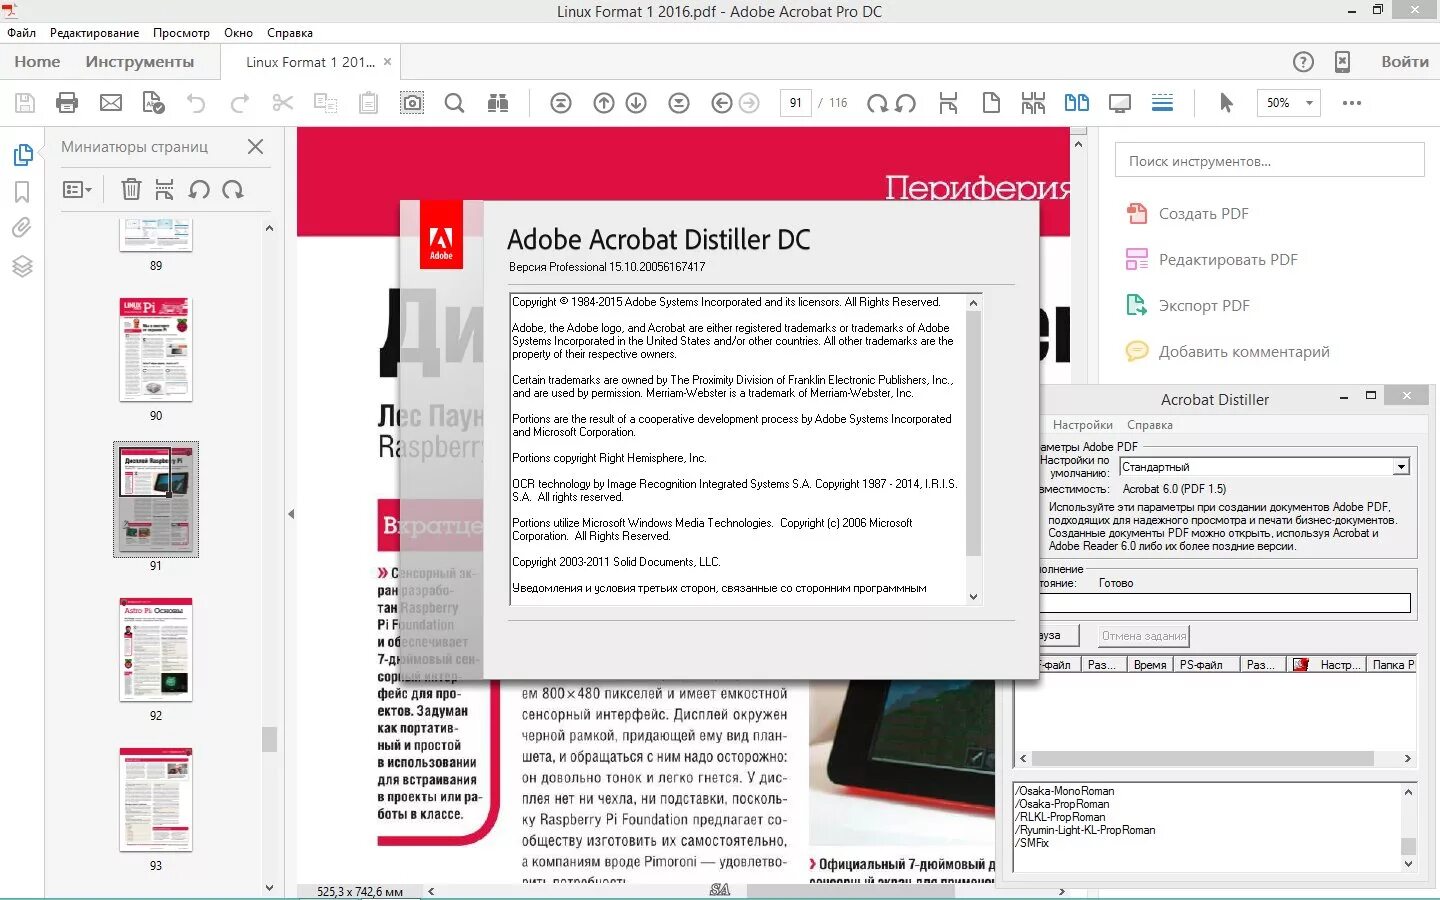Delete selected page trash icon
Image resolution: width=1440 pixels, height=900 pixels.
pos(131,189)
